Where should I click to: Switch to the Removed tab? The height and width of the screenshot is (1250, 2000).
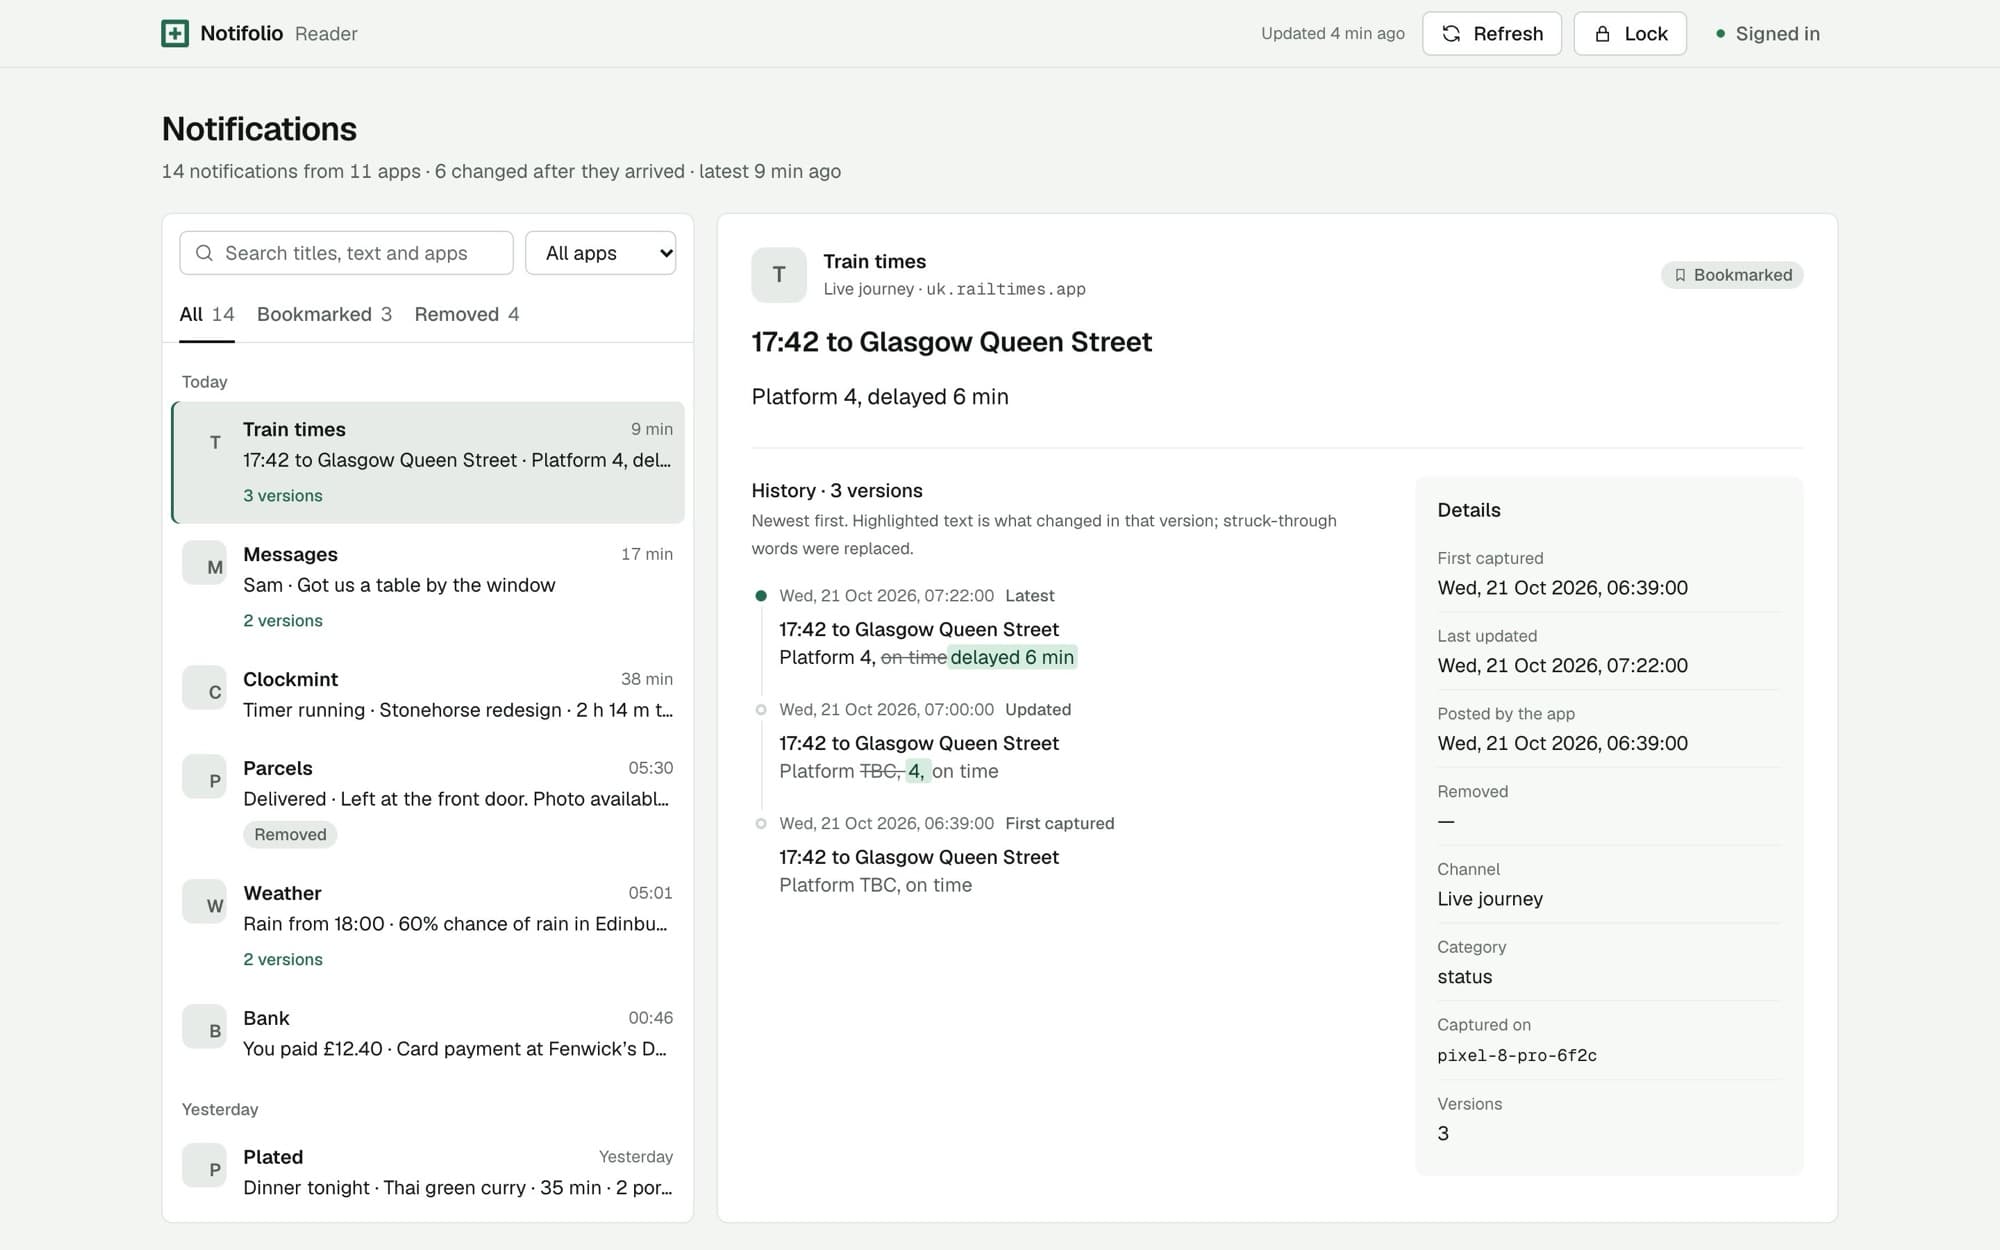point(467,314)
